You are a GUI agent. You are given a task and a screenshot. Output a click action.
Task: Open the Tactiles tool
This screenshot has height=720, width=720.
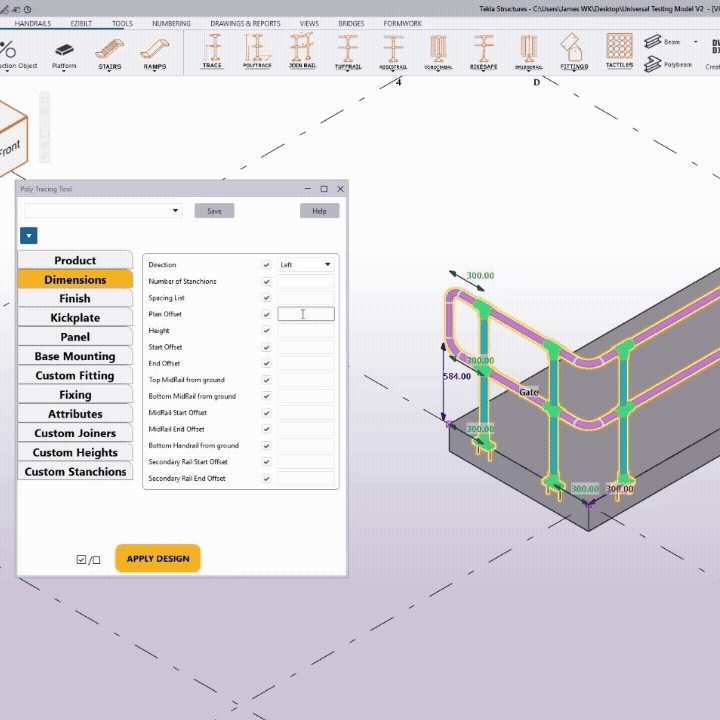(619, 50)
